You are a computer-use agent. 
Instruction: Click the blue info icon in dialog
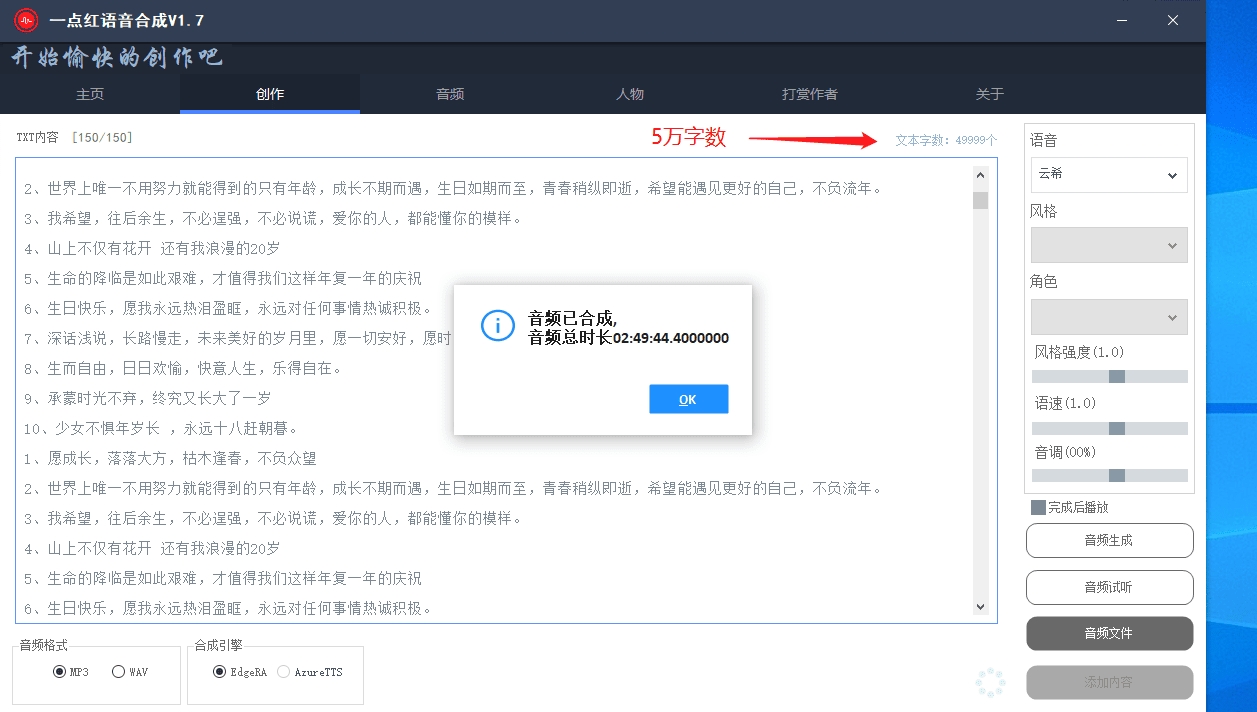[x=497, y=326]
